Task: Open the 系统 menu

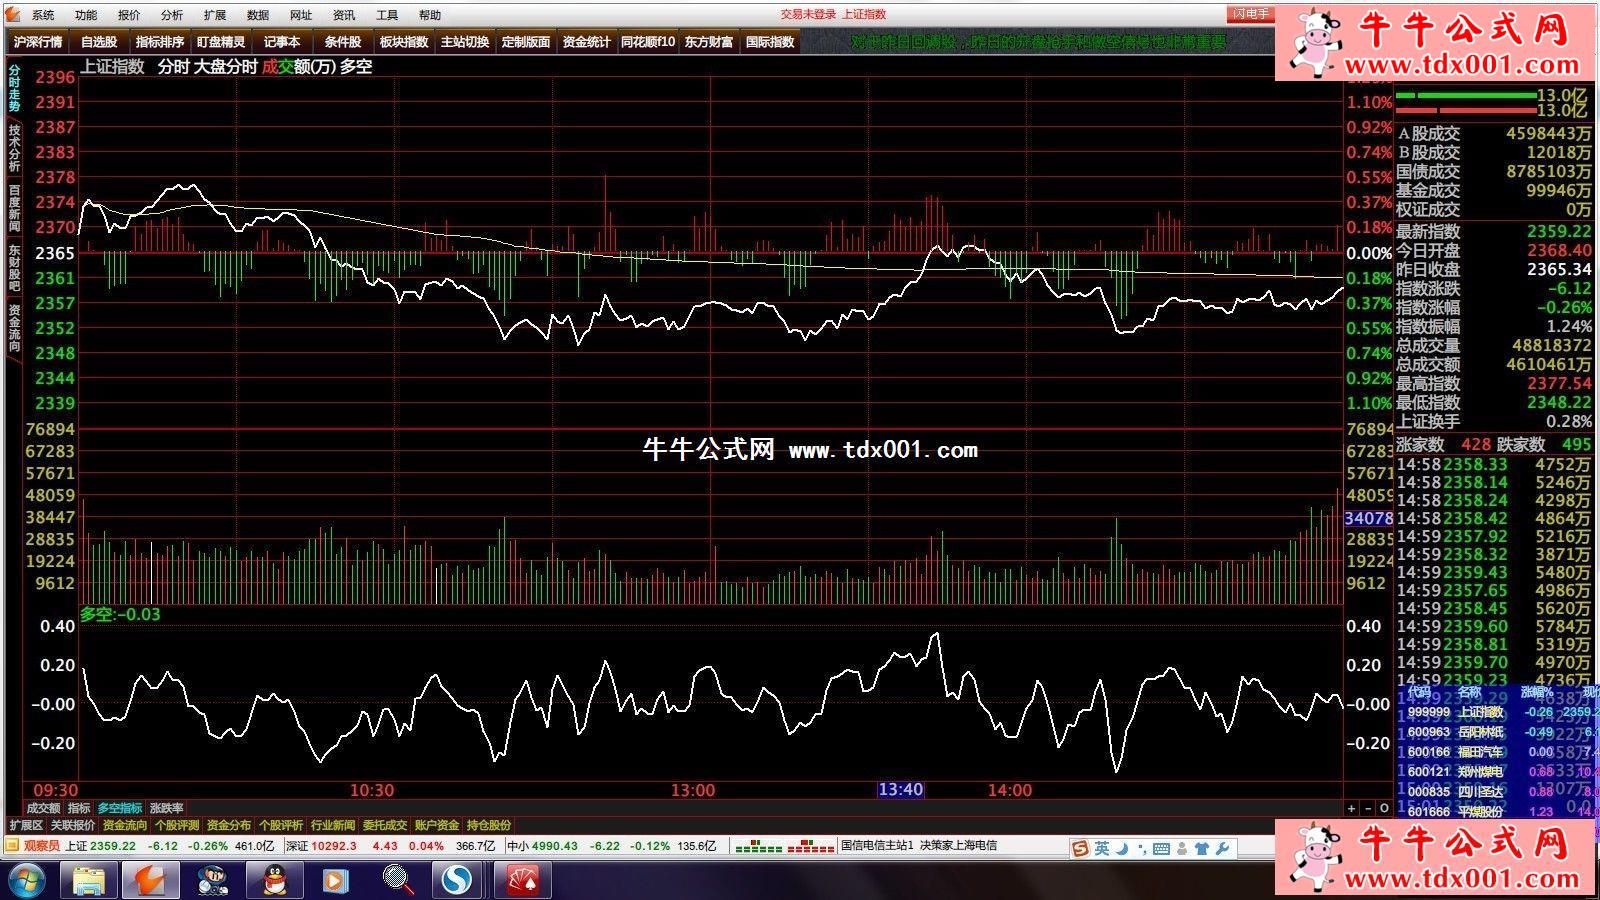Action: coord(43,15)
